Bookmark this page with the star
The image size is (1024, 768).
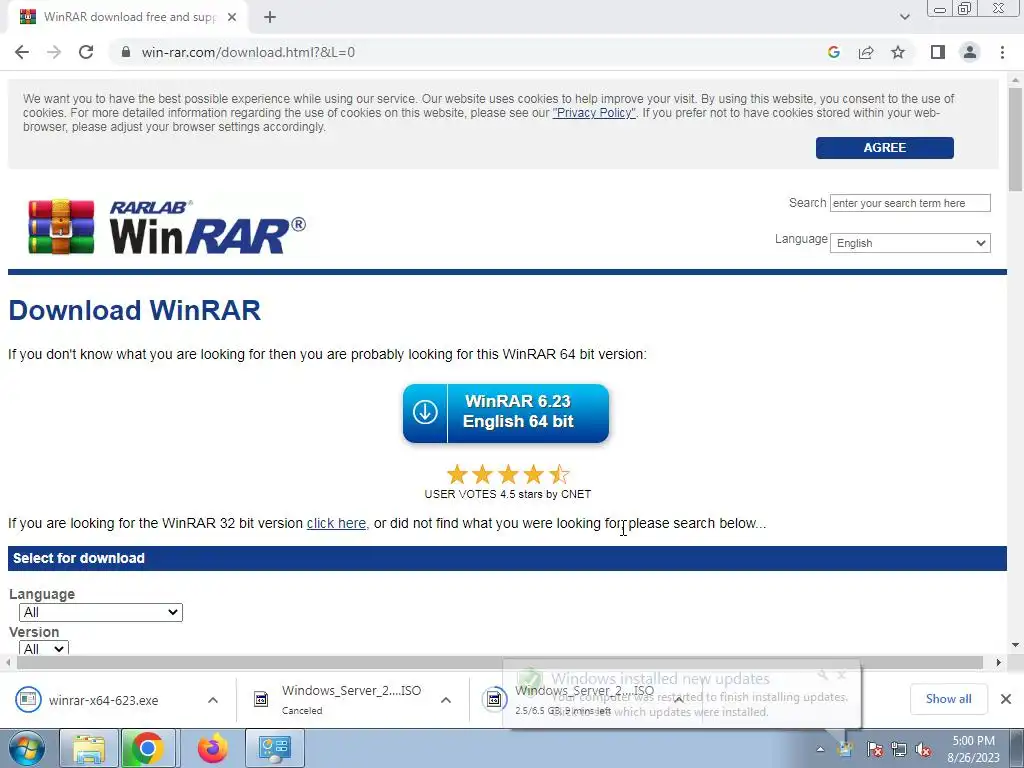click(898, 52)
